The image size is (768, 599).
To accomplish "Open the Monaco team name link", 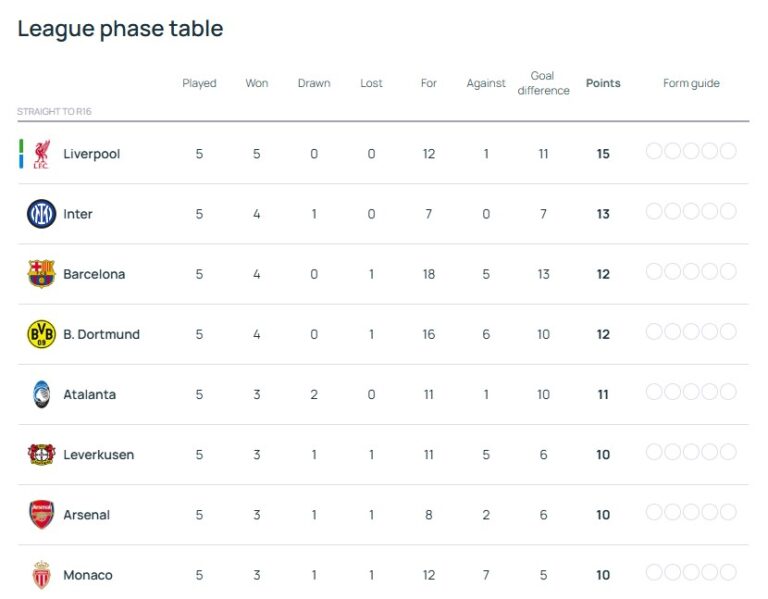I will pyautogui.click(x=88, y=575).
